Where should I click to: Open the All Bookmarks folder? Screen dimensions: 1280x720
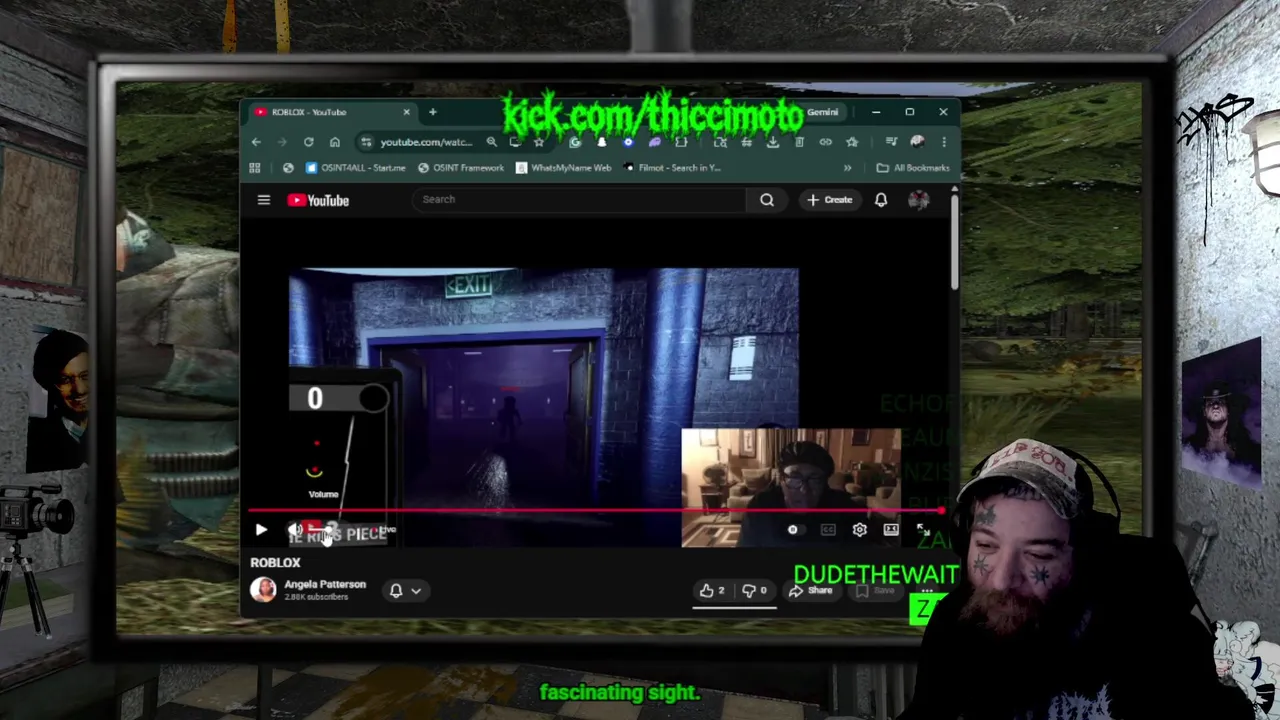[x=913, y=168]
